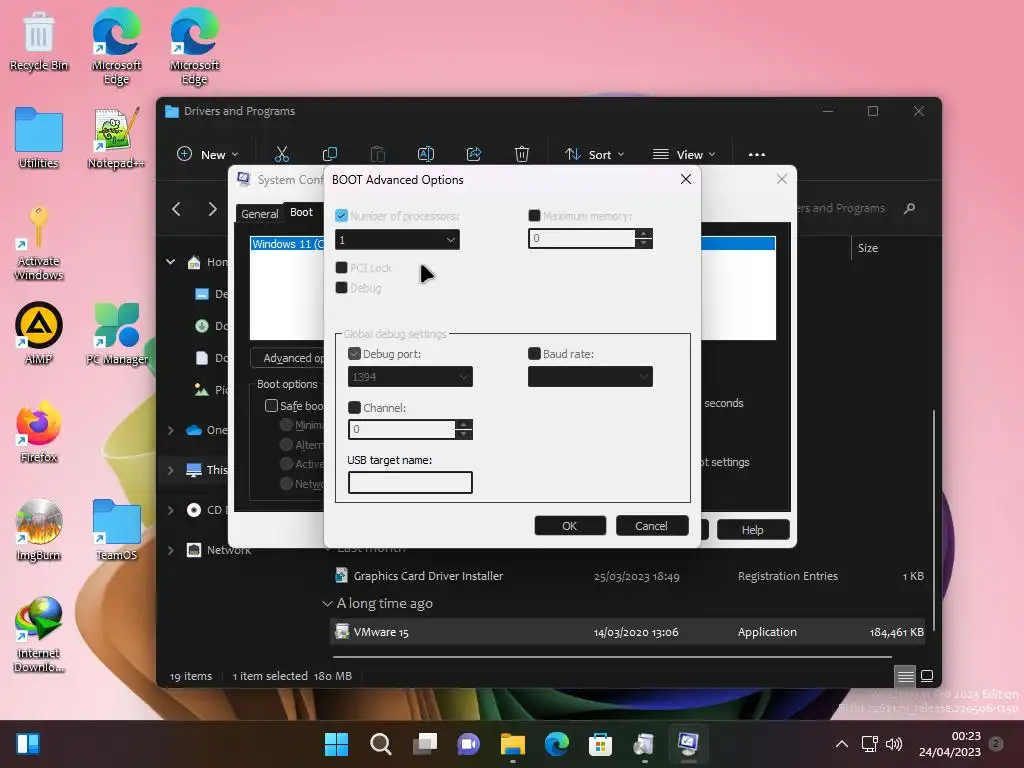This screenshot has width=1024, height=768.
Task: Open the TeamOS desktop folder
Action: point(116,530)
